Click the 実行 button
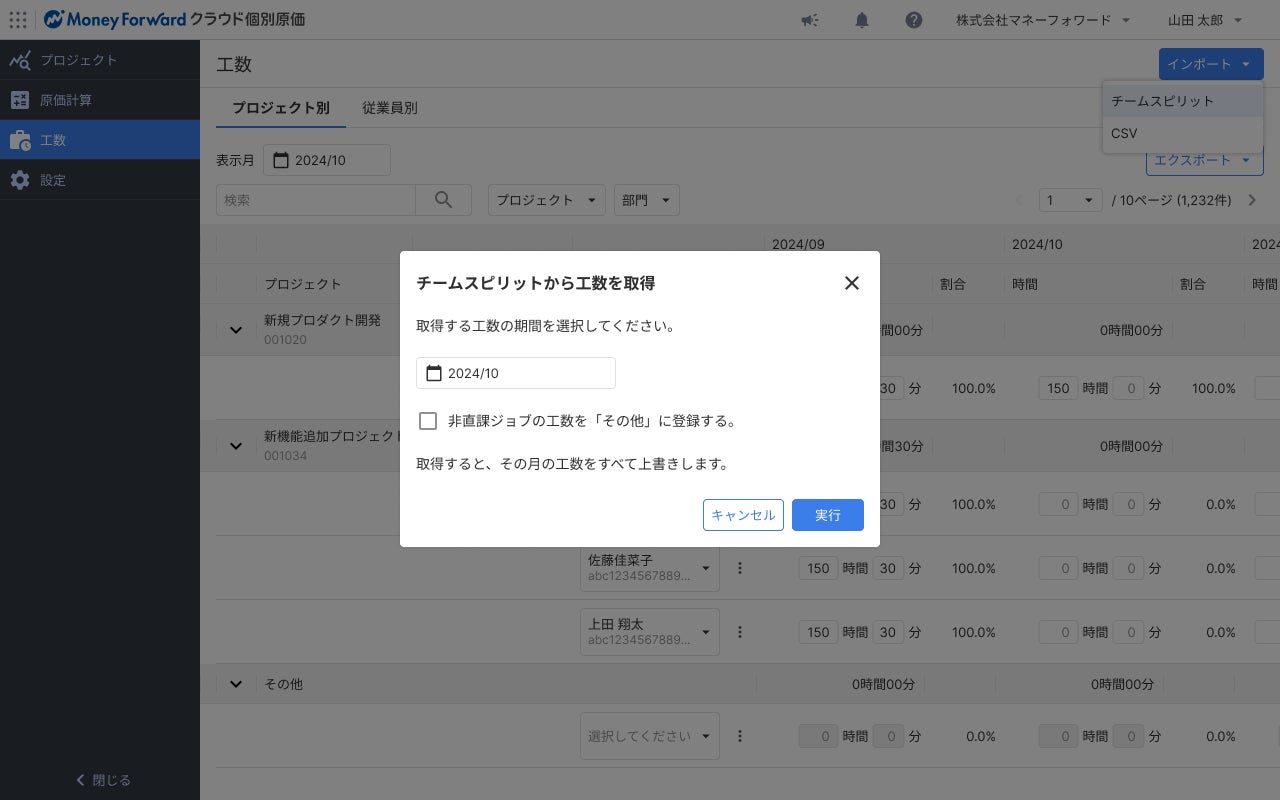This screenshot has height=800, width=1280. point(827,515)
